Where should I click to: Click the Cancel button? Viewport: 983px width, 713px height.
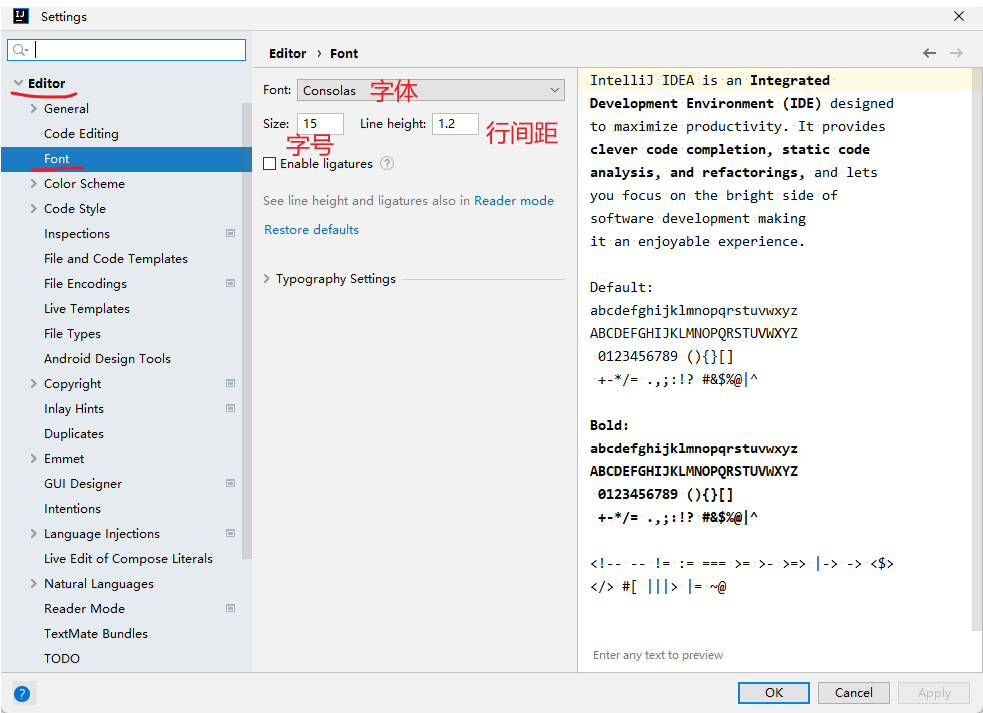click(x=853, y=692)
